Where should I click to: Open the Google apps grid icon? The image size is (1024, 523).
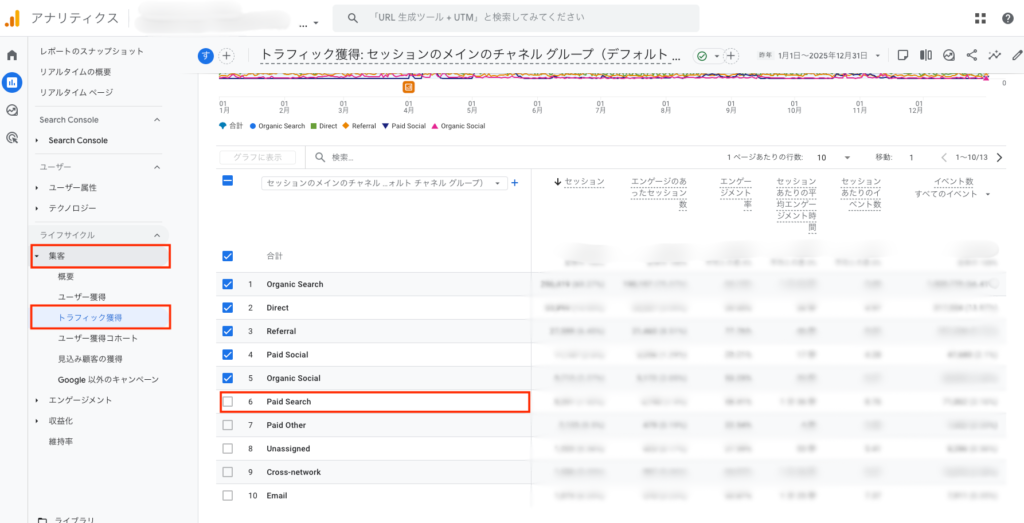[x=980, y=18]
